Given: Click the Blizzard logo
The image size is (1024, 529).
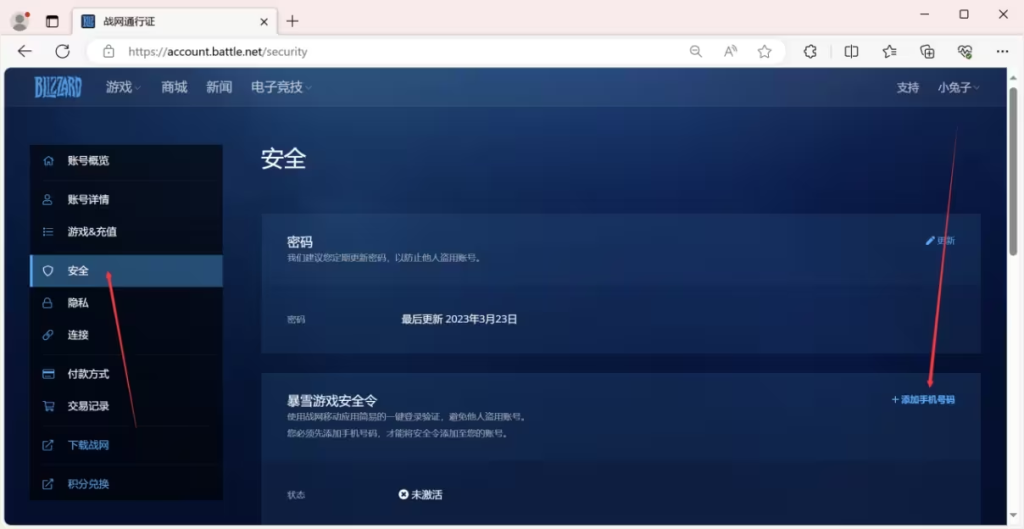Looking at the screenshot, I should pyautogui.click(x=58, y=87).
